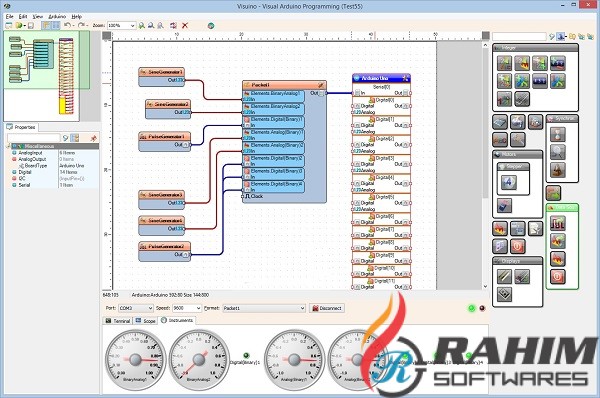Image resolution: width=600 pixels, height=398 pixels.
Task: Open the Arduino menu
Action: click(57, 16)
